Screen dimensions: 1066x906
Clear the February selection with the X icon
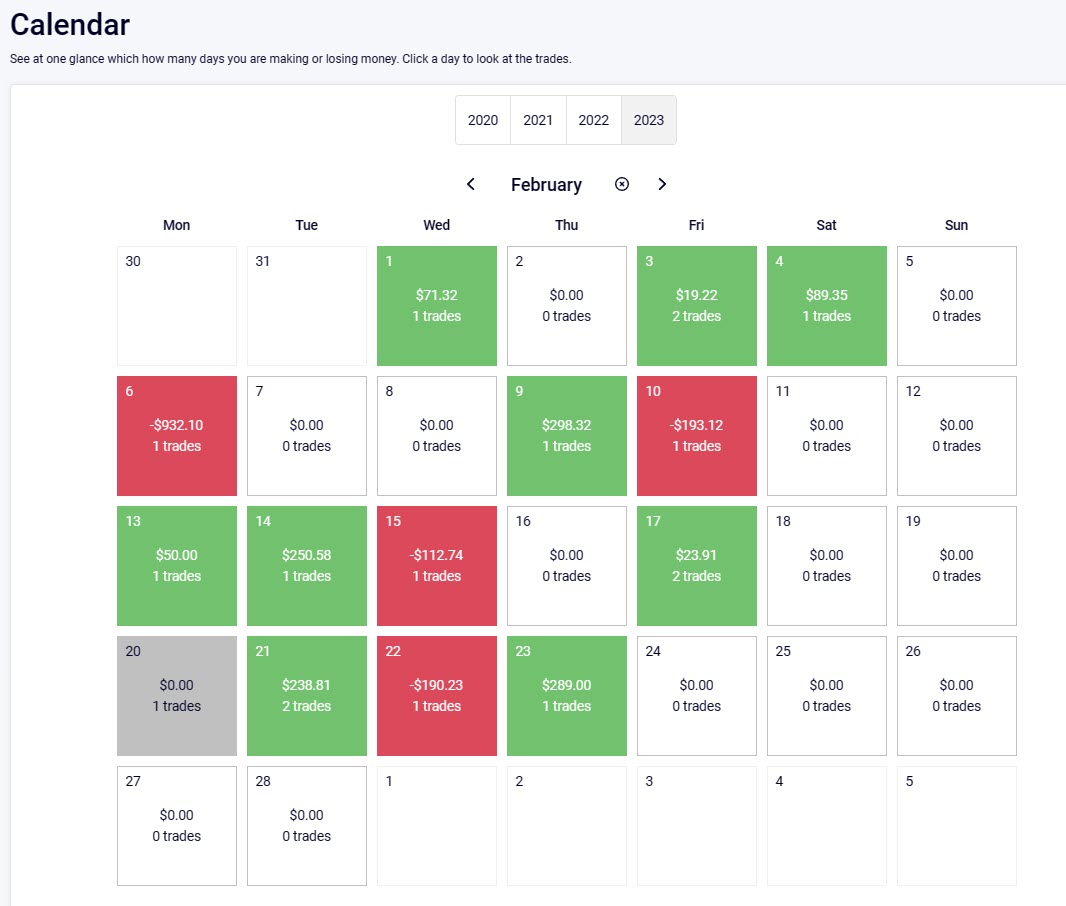click(622, 184)
